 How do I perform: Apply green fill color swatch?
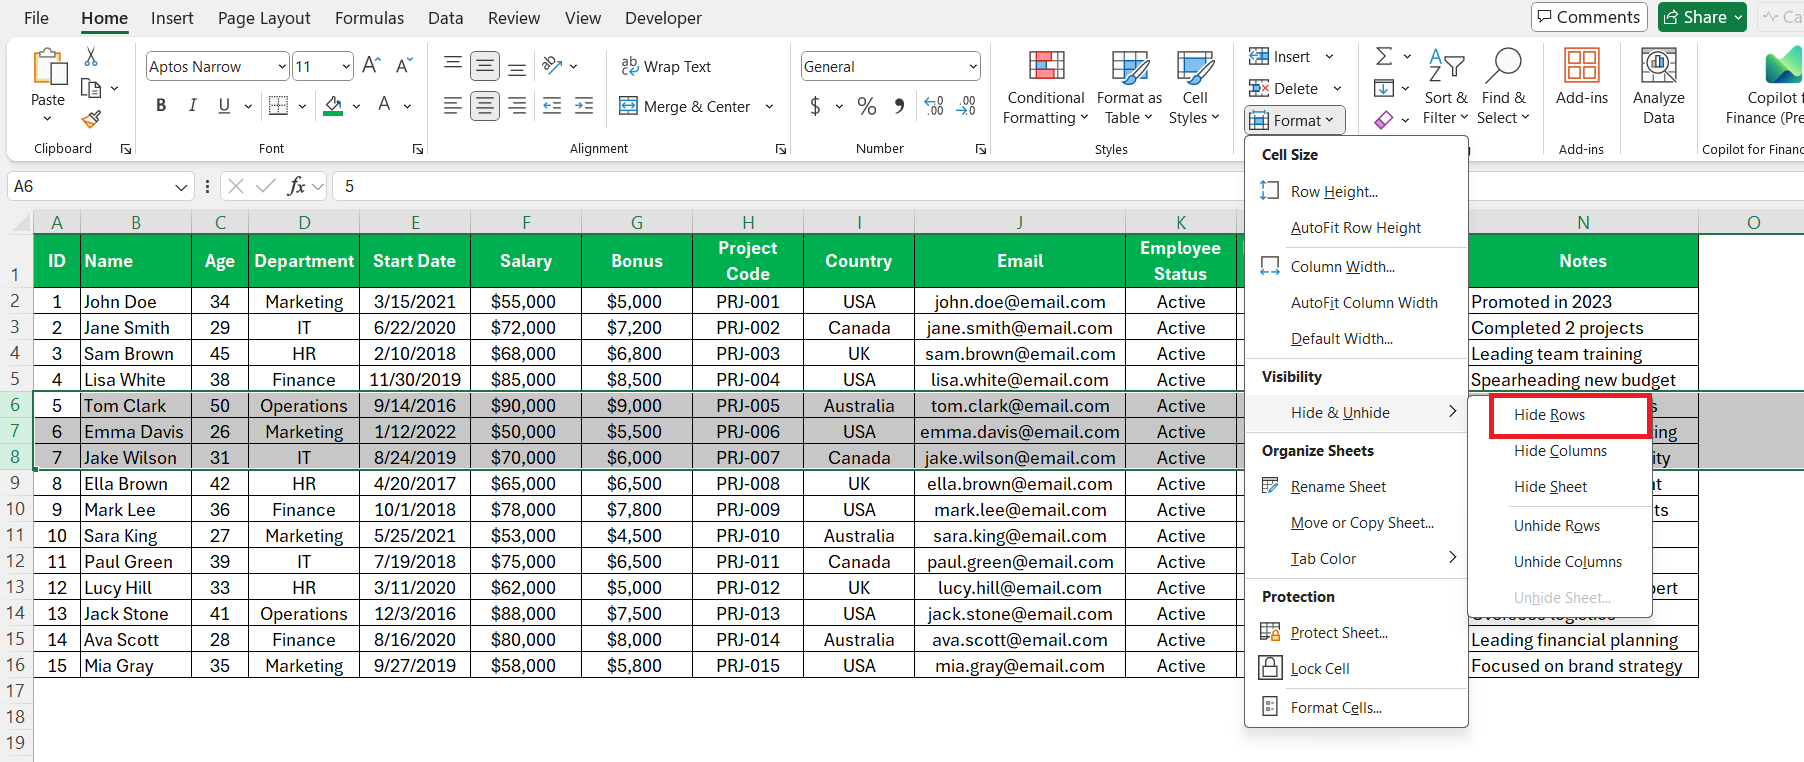(x=333, y=106)
